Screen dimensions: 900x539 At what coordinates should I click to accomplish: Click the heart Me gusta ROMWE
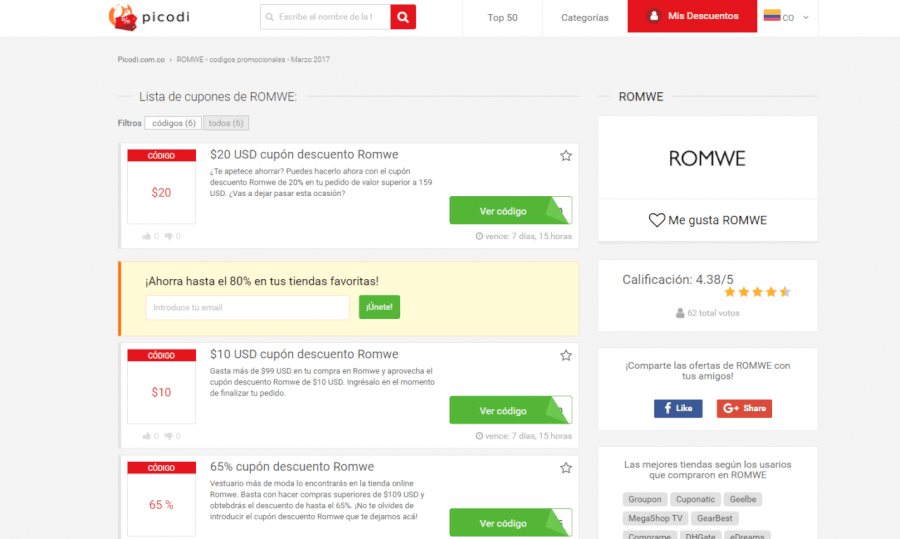pos(707,220)
